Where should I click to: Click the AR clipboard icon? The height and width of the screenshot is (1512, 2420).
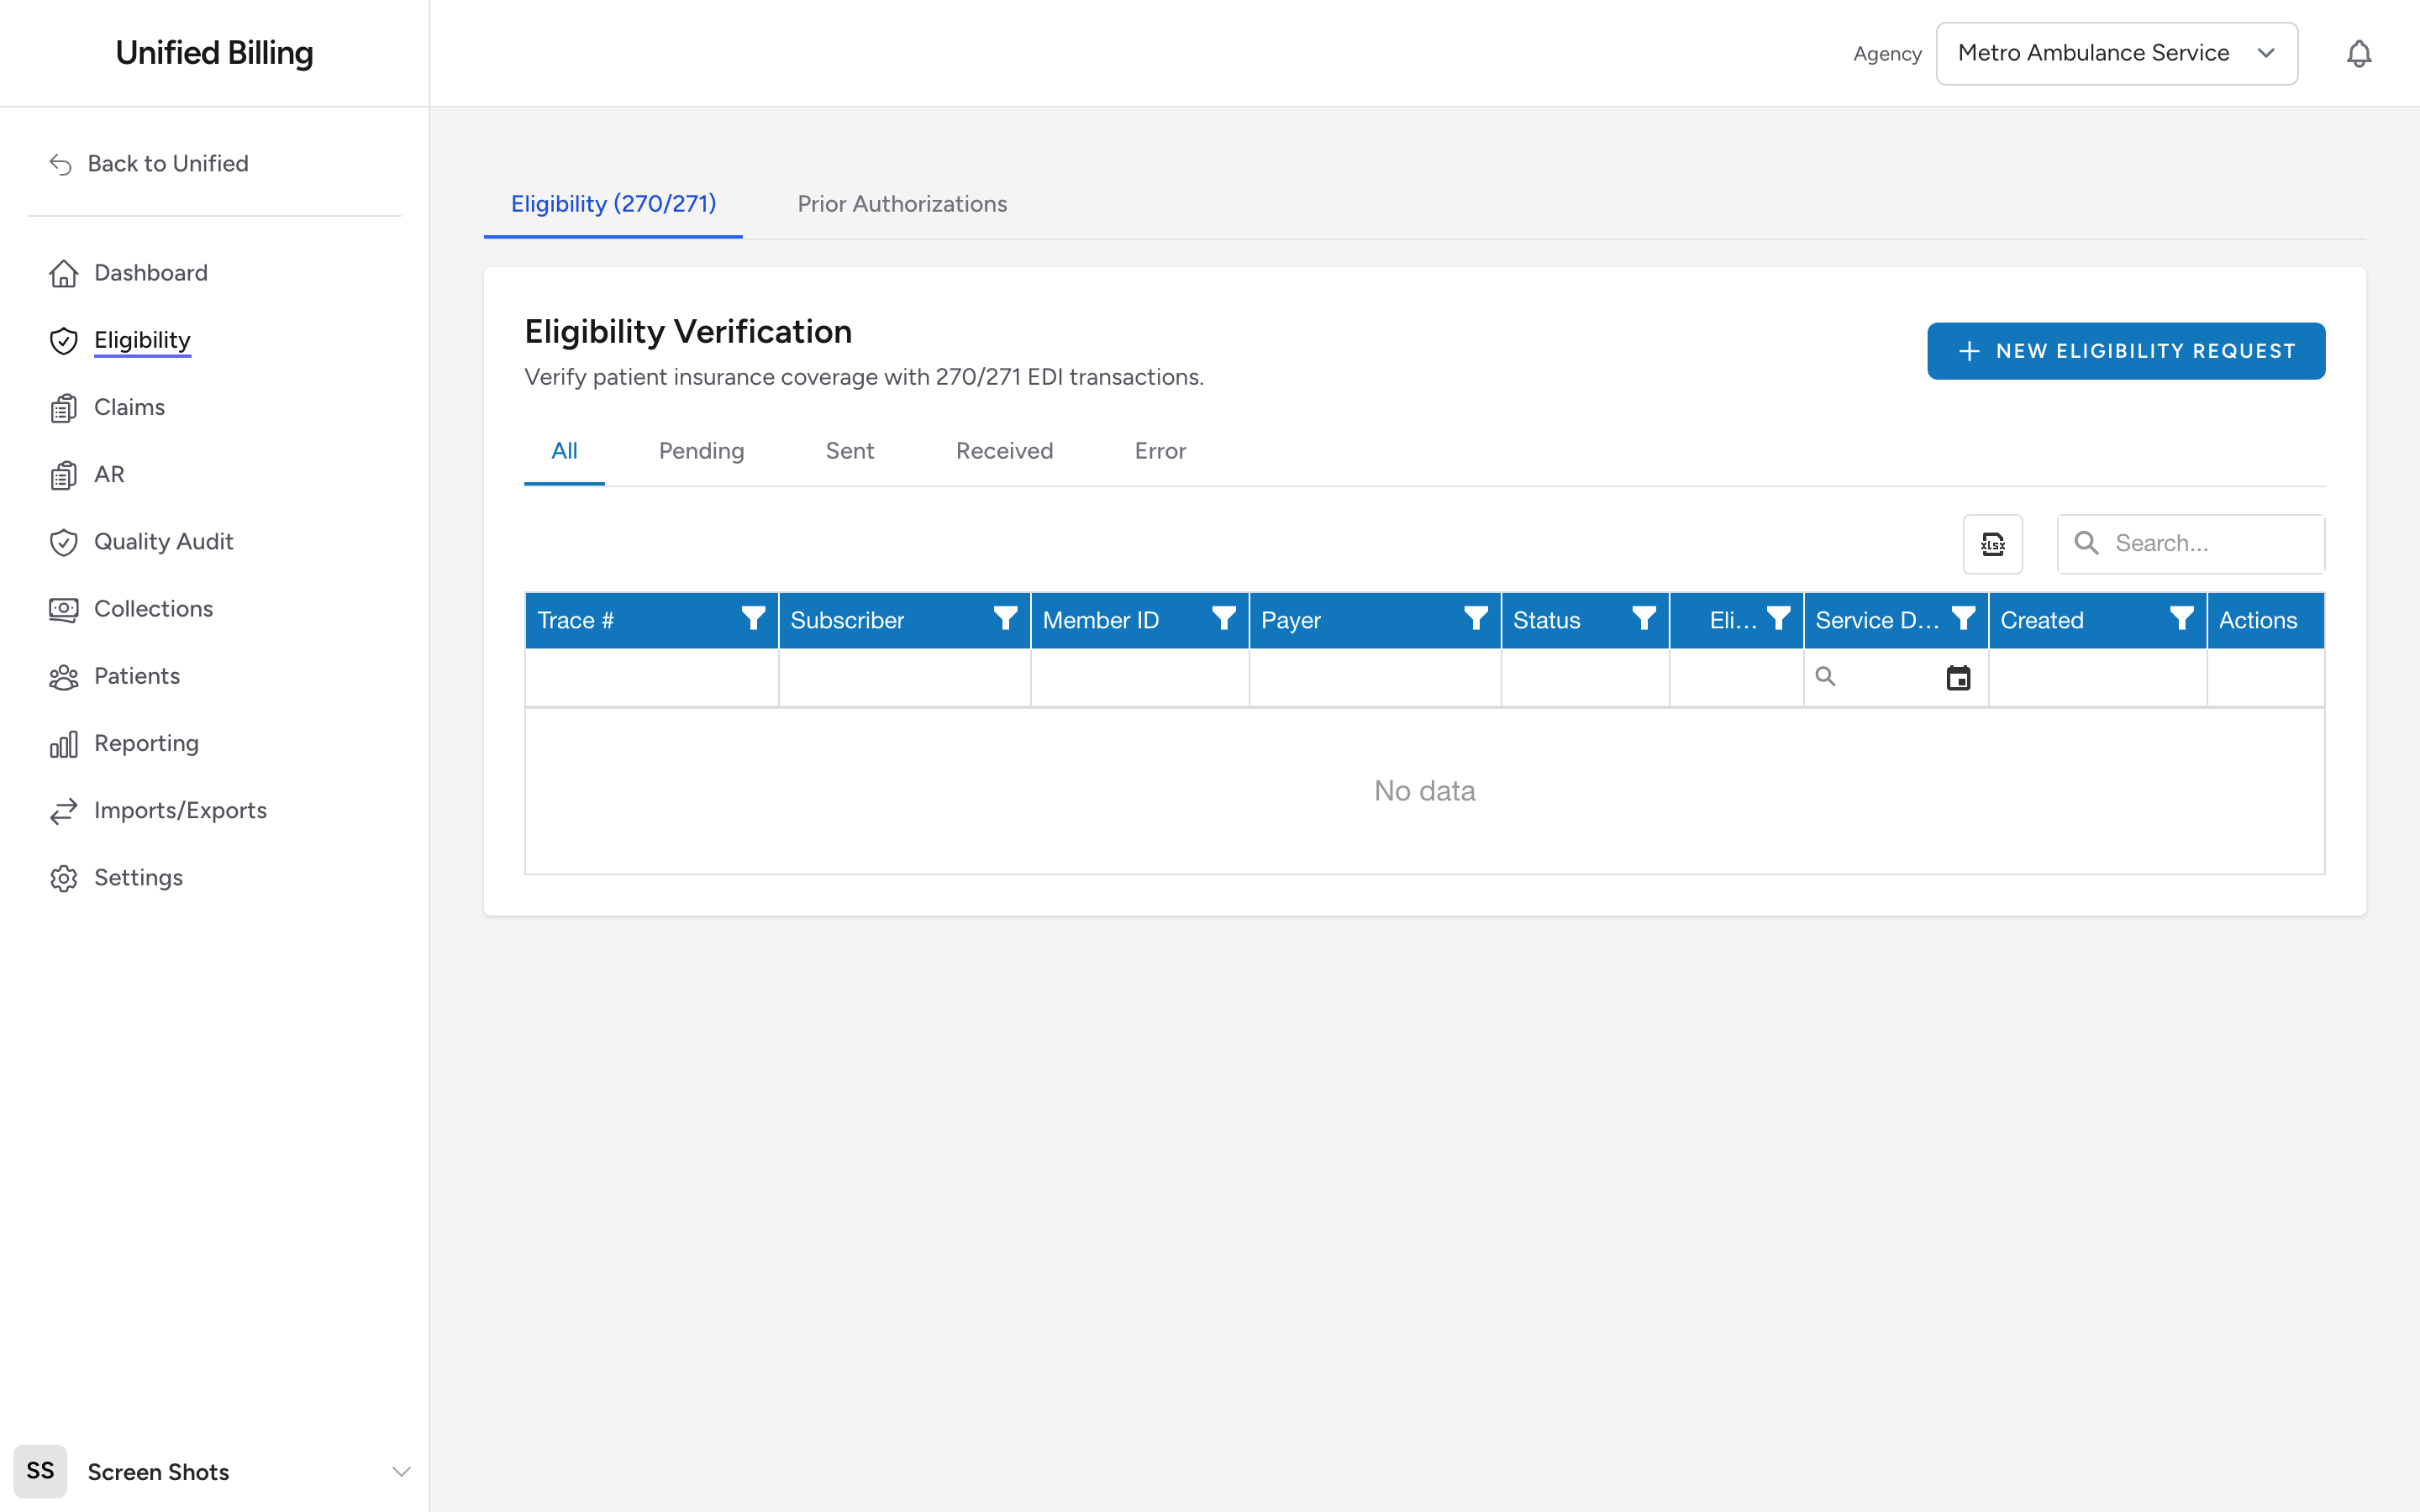click(64, 475)
